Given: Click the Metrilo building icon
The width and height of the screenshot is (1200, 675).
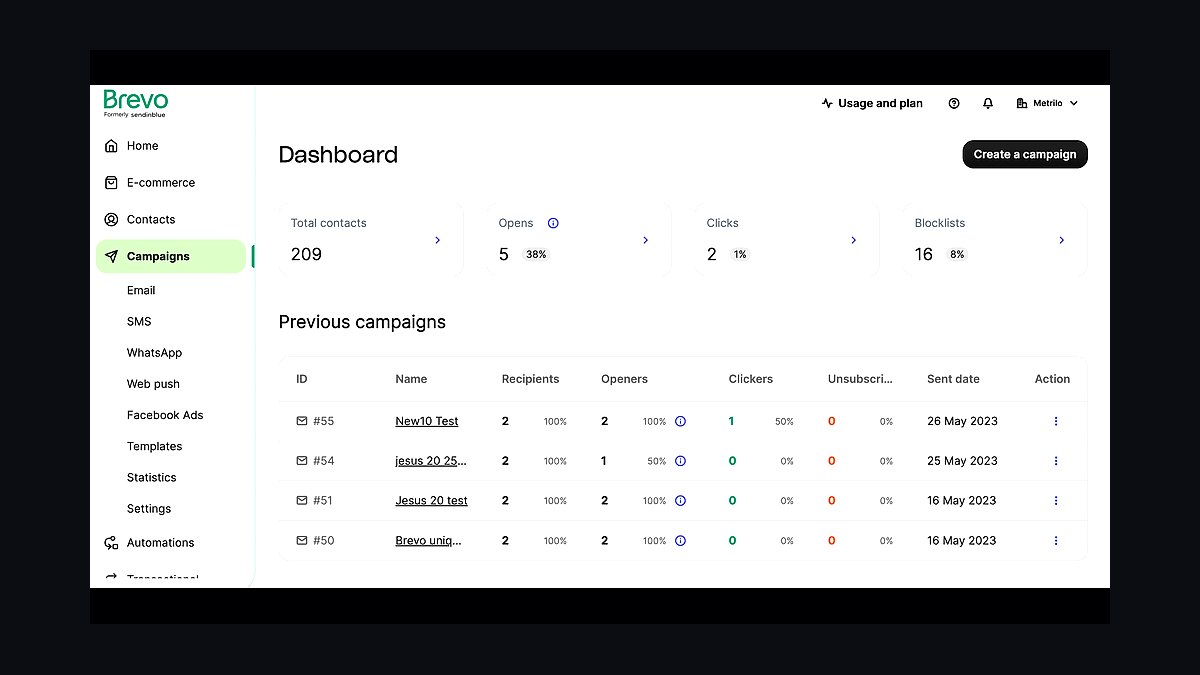Looking at the screenshot, I should point(1022,103).
